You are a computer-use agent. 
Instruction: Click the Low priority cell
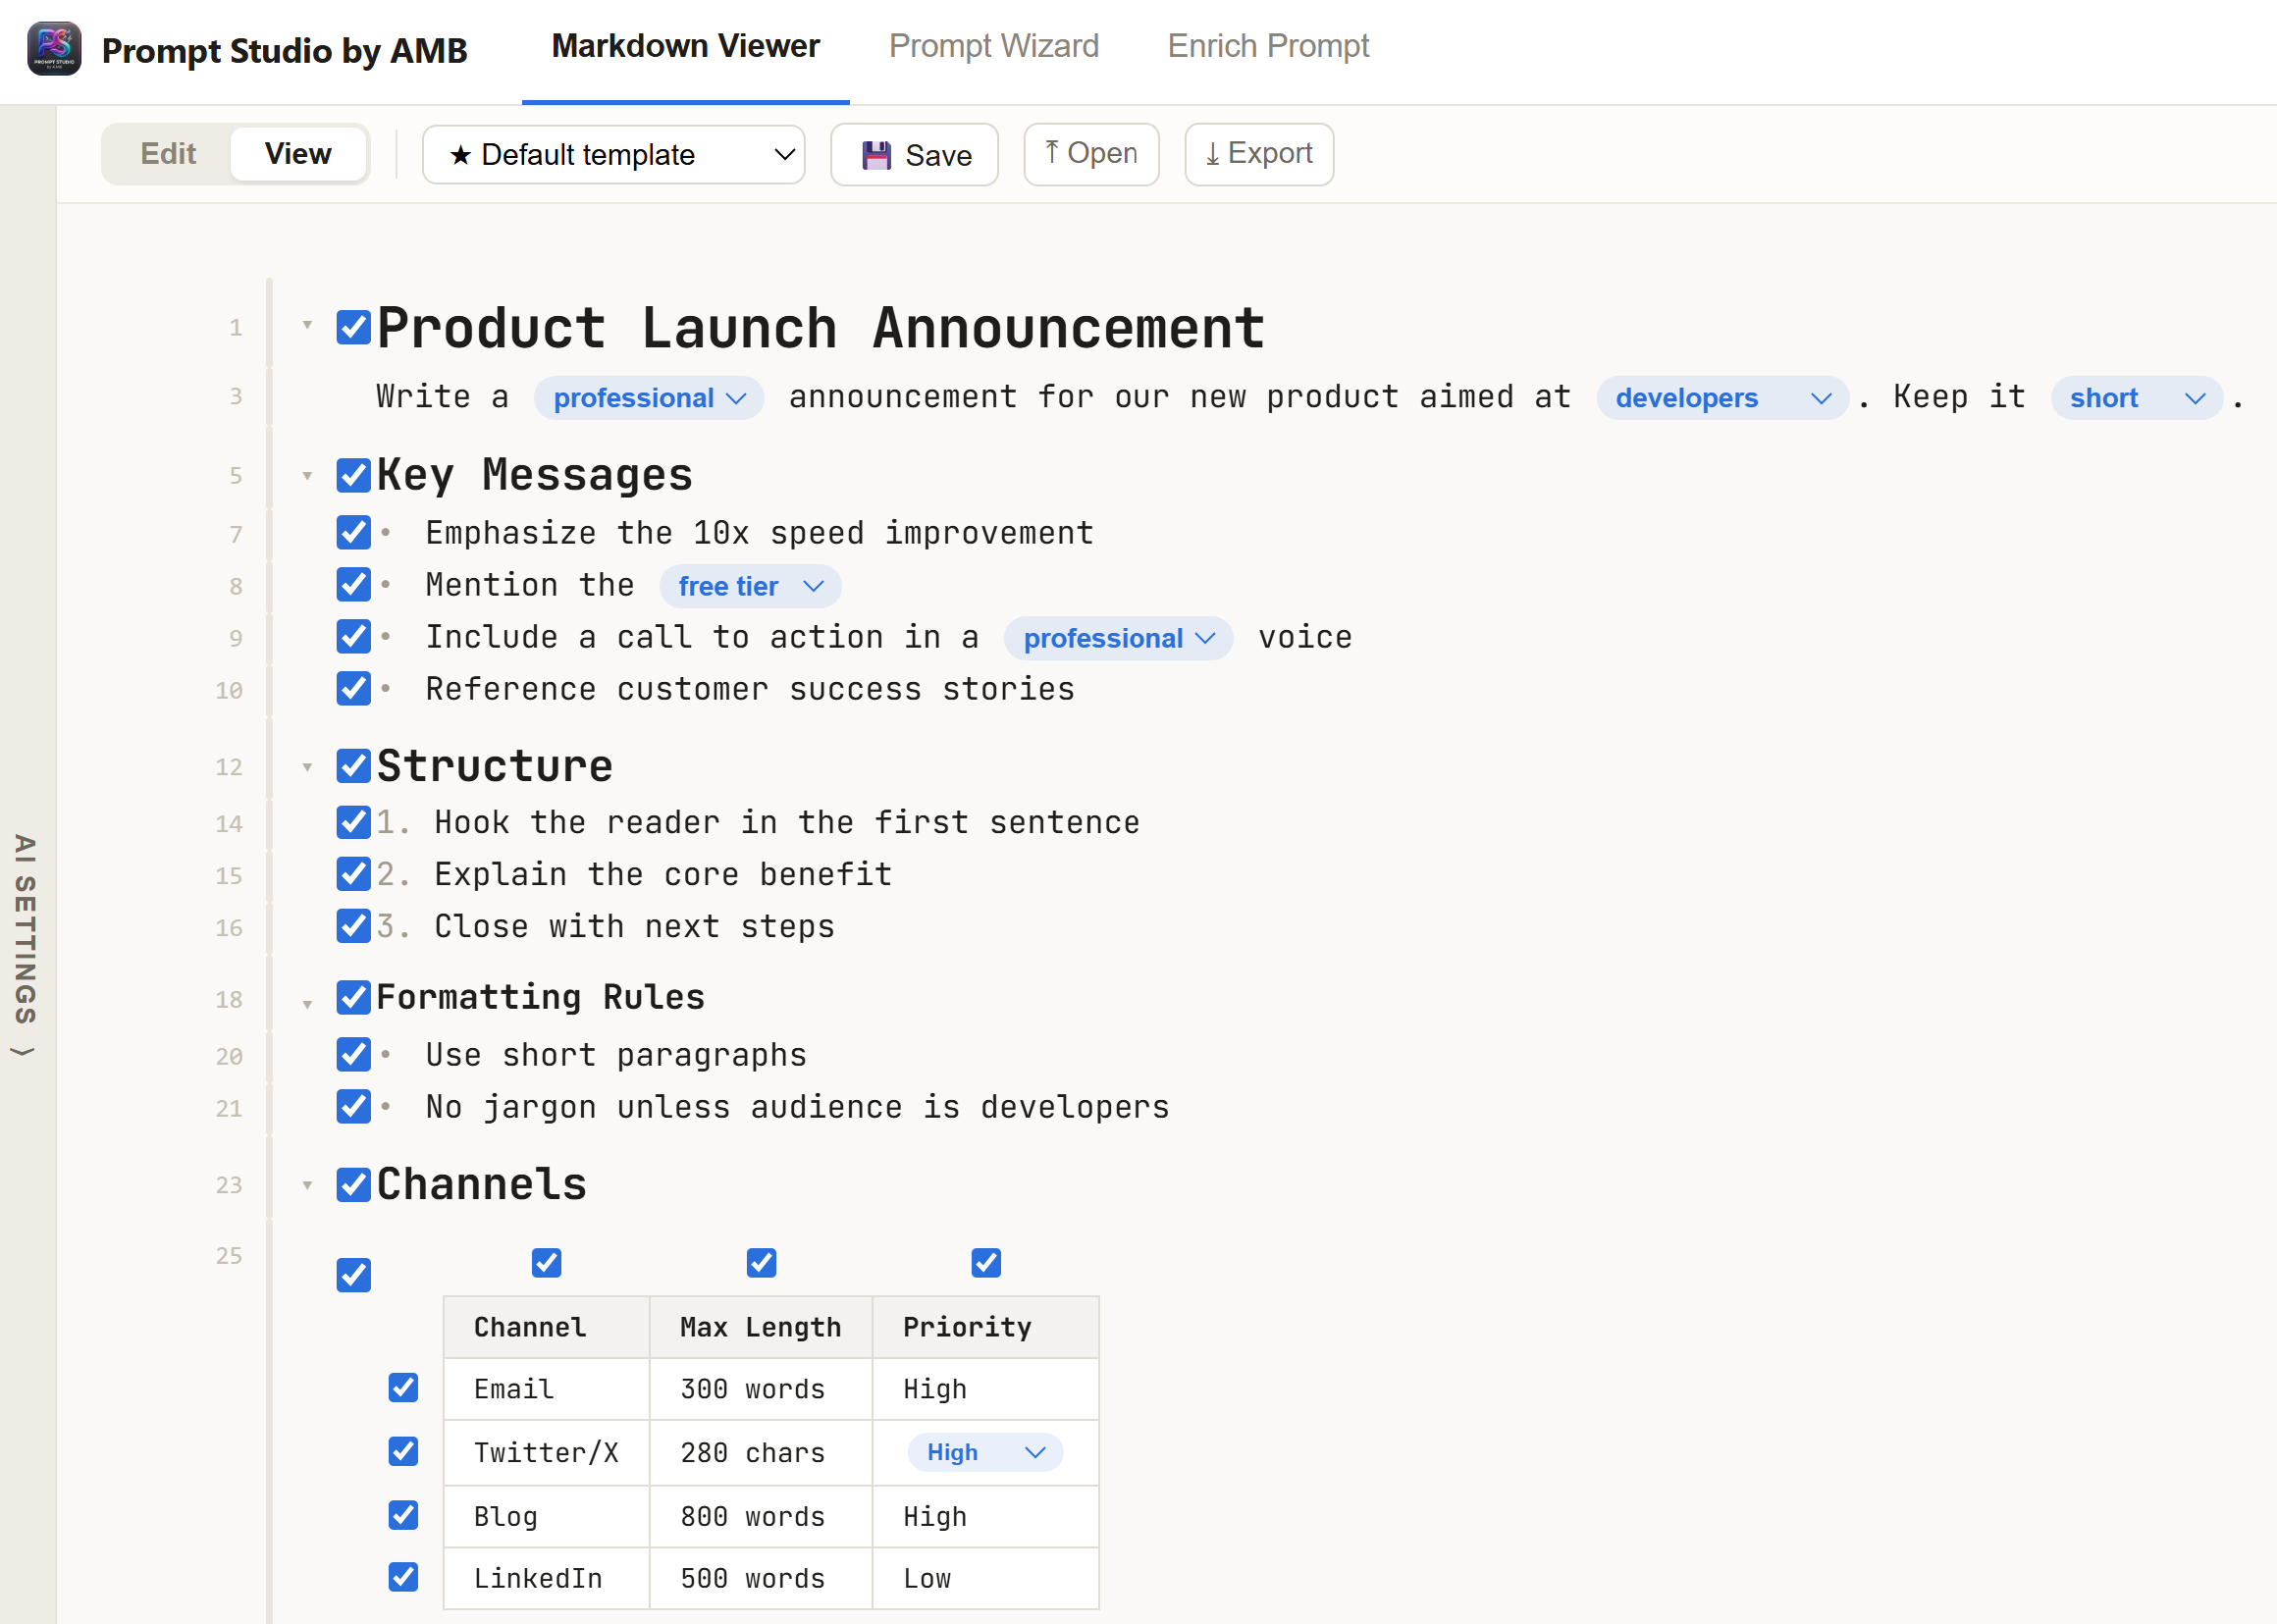click(x=986, y=1579)
